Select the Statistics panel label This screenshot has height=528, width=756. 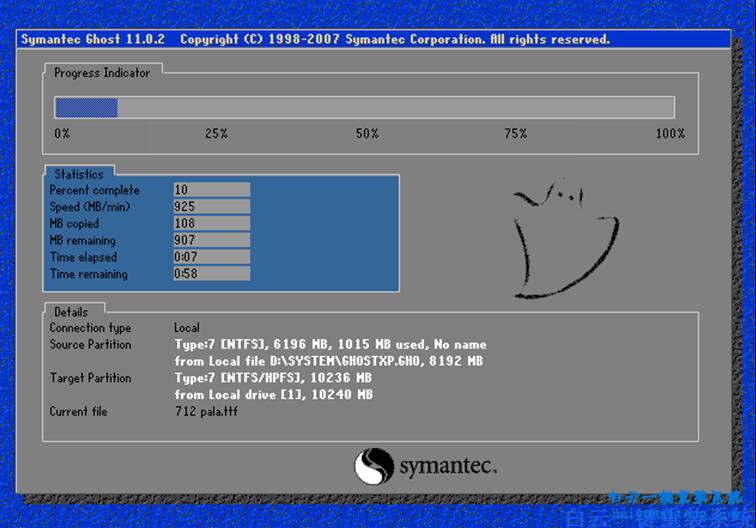click(x=79, y=174)
